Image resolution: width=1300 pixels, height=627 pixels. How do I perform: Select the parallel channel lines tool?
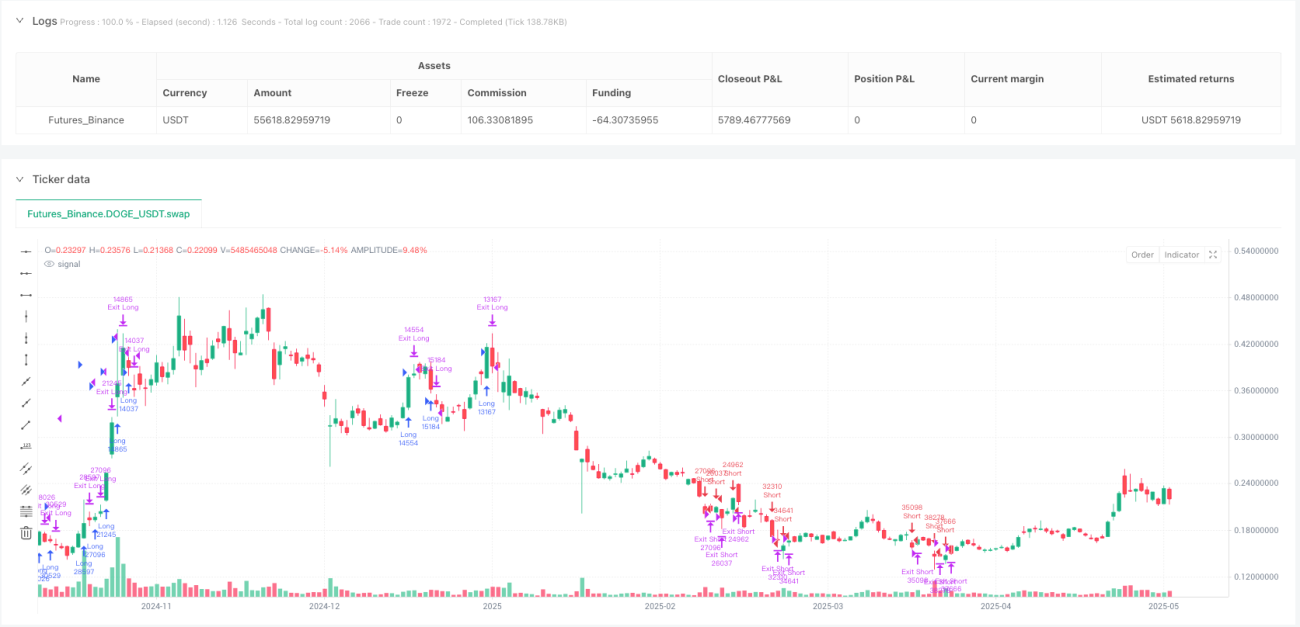[26, 467]
